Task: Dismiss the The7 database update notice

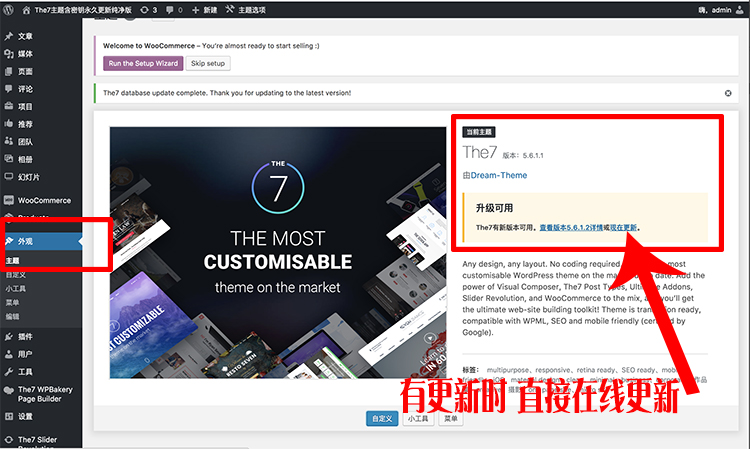Action: click(728, 93)
